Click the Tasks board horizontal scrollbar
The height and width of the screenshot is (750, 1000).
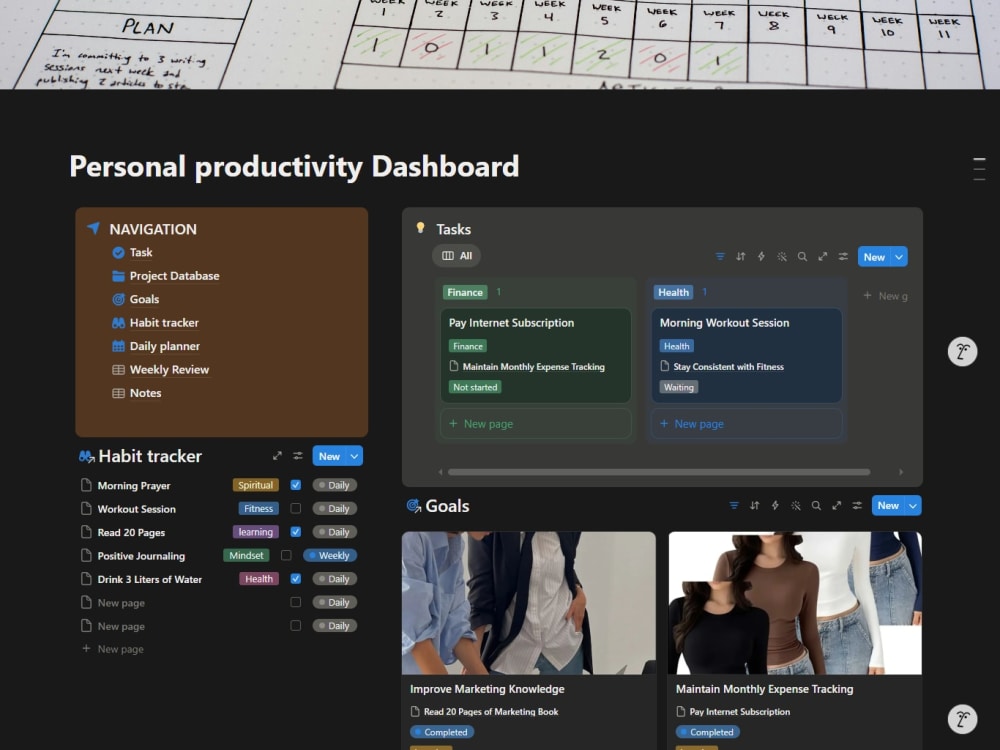pyautogui.click(x=659, y=472)
